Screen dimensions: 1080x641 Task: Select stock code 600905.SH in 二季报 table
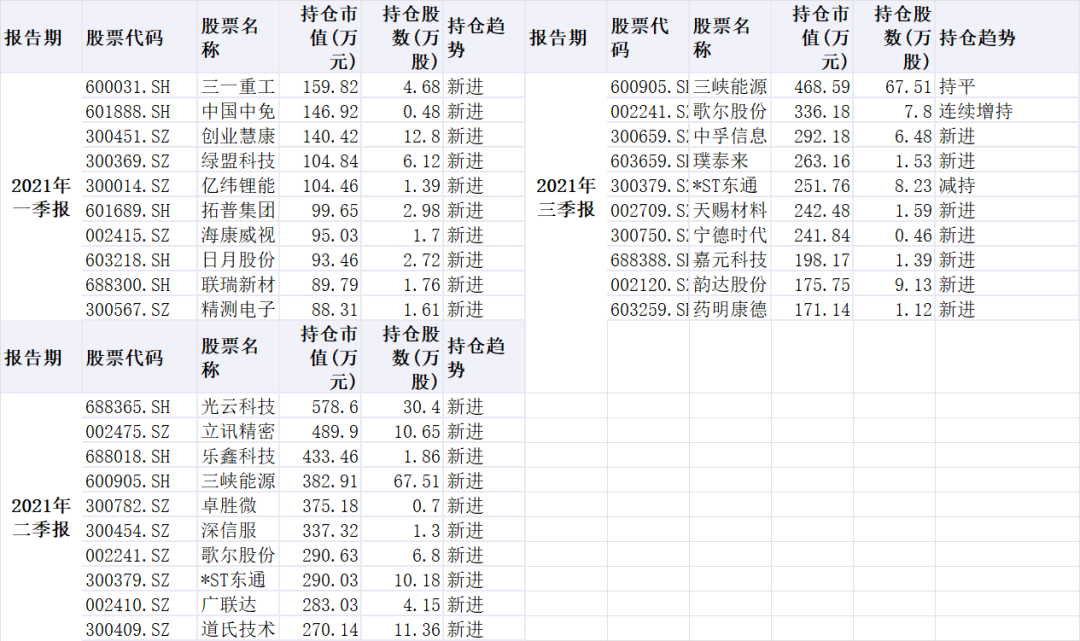coord(127,481)
